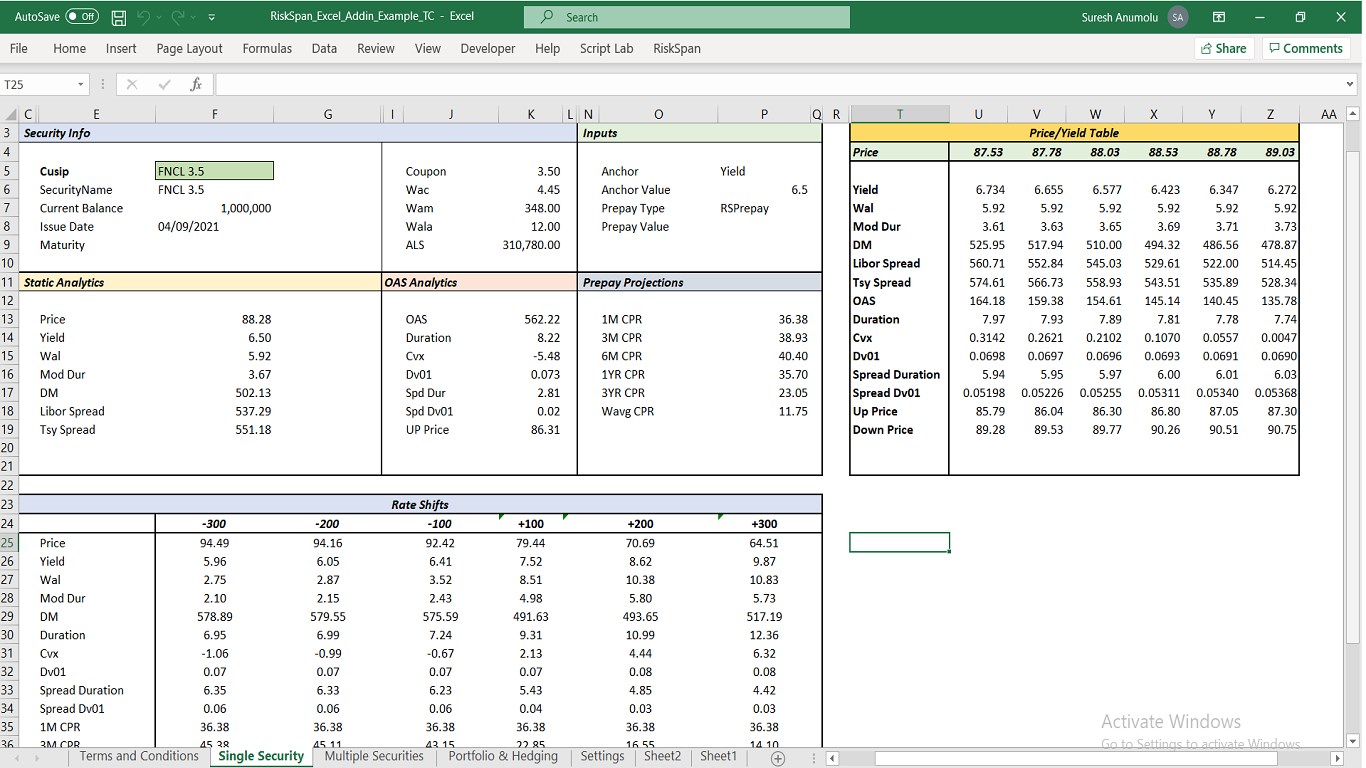
Task: Add a new sheet with plus icon
Action: pyautogui.click(x=778, y=758)
